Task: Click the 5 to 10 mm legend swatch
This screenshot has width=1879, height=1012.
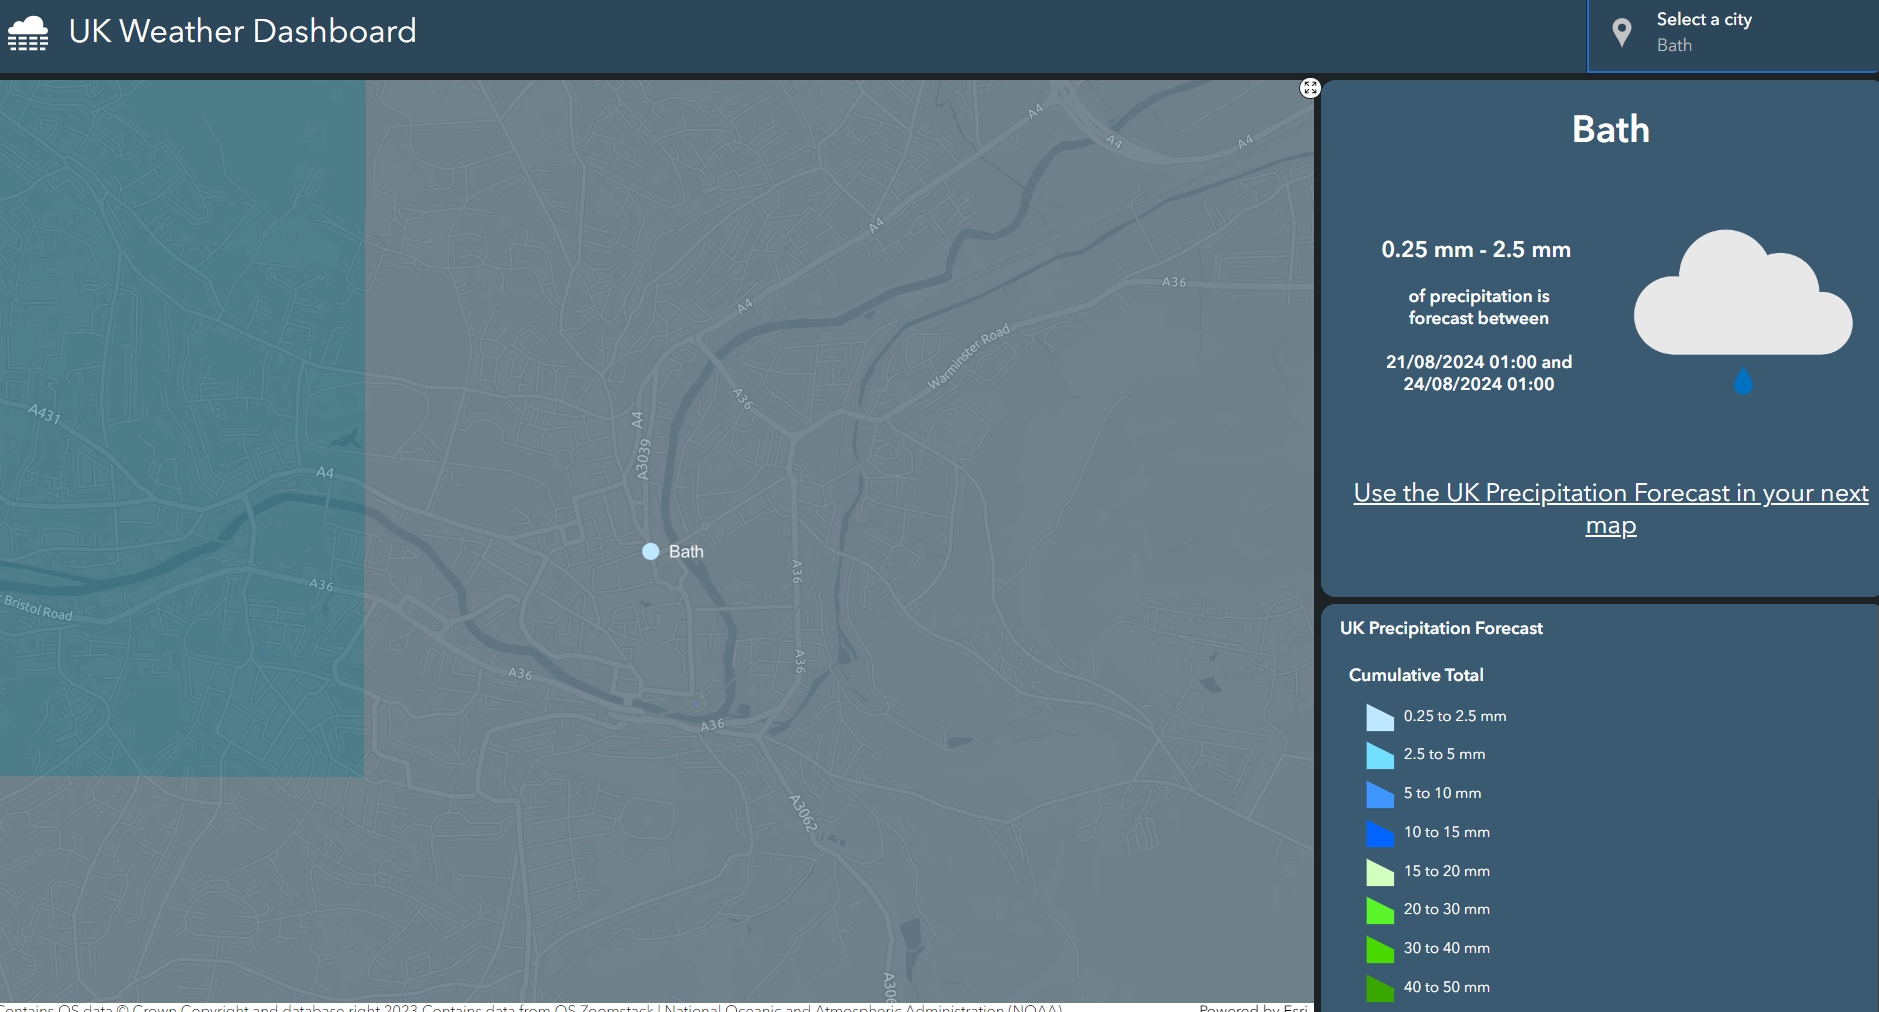Action: 1380,794
